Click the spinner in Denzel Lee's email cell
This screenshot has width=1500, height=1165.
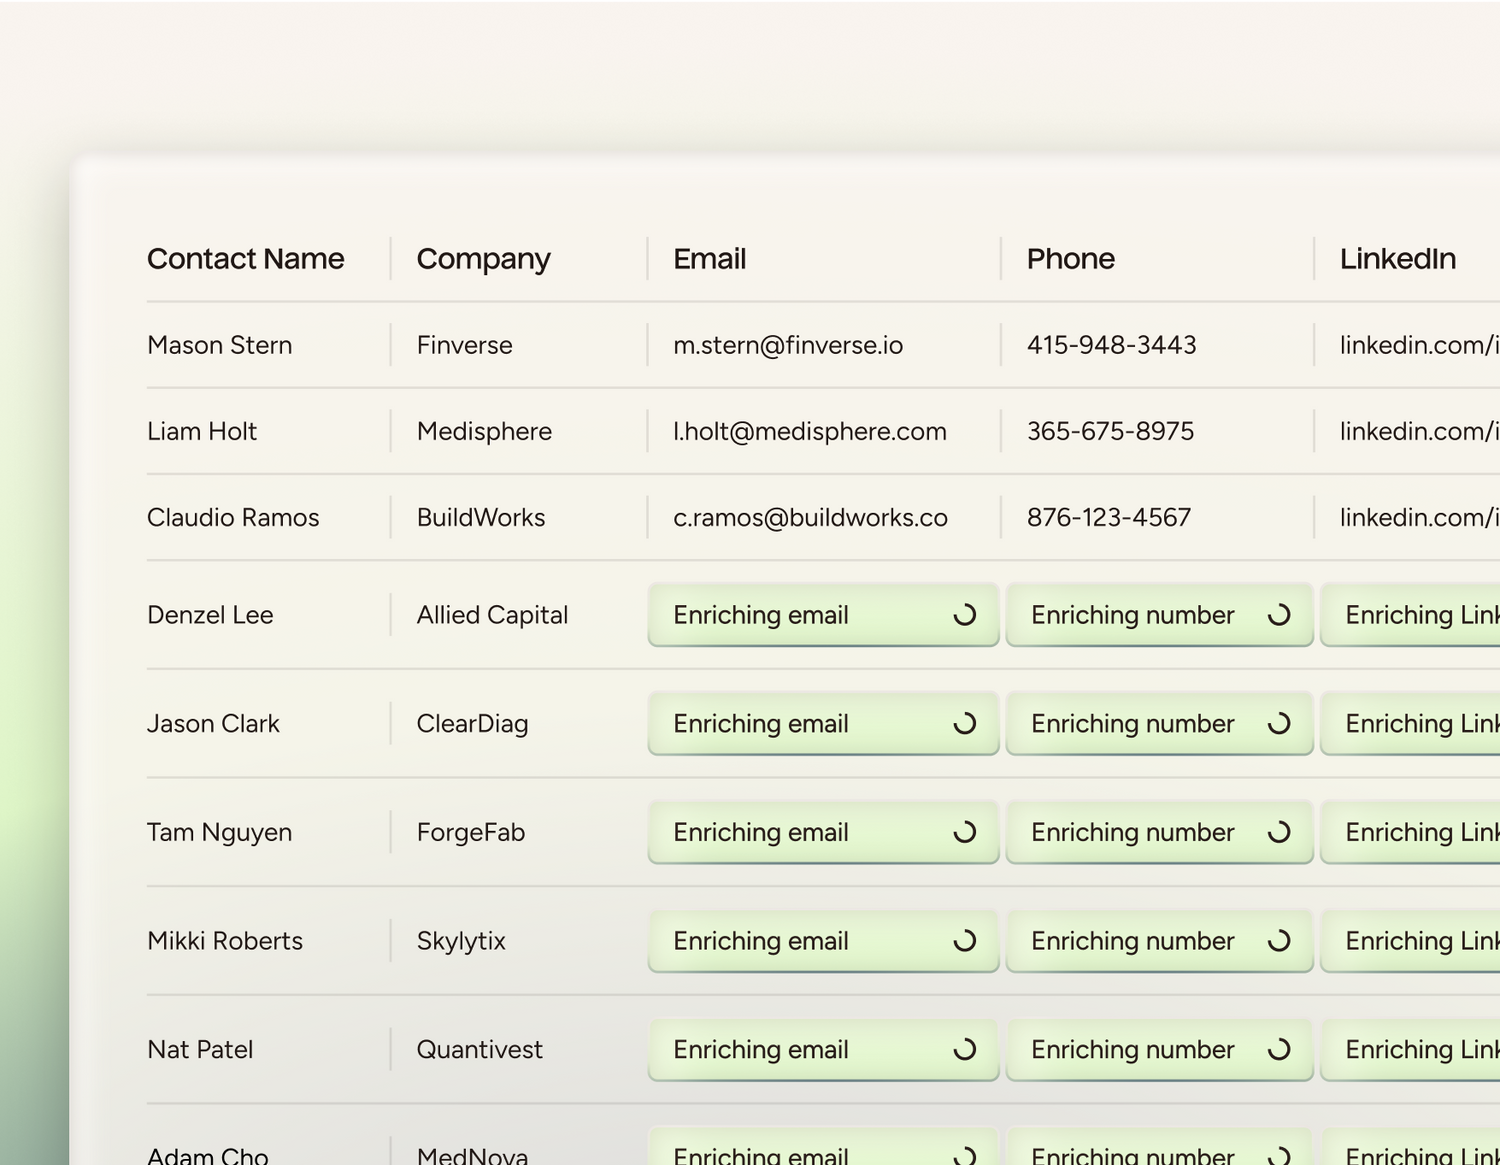(964, 615)
